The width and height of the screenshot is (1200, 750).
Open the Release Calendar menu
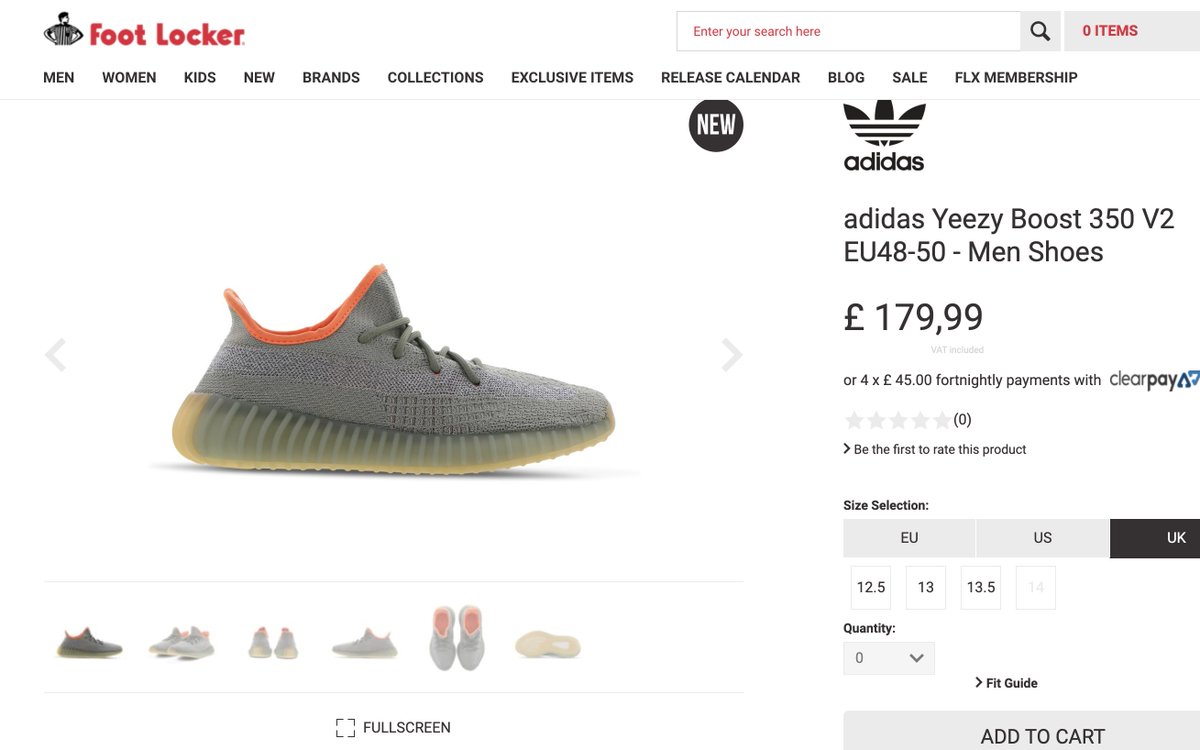click(x=730, y=77)
